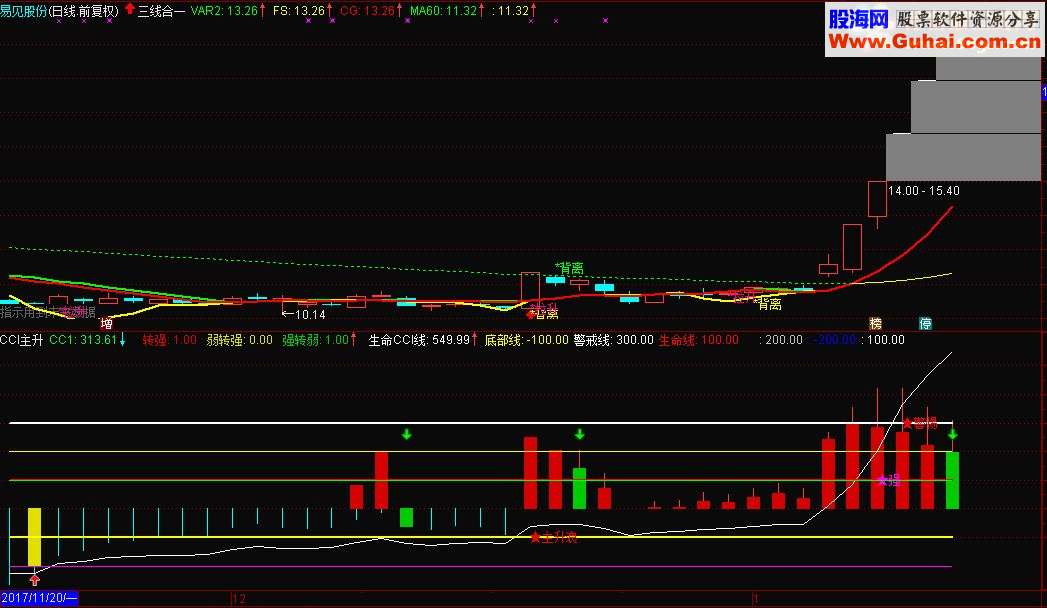Click the FS: 13.26 value
The height and width of the screenshot is (608, 1047).
coord(298,11)
